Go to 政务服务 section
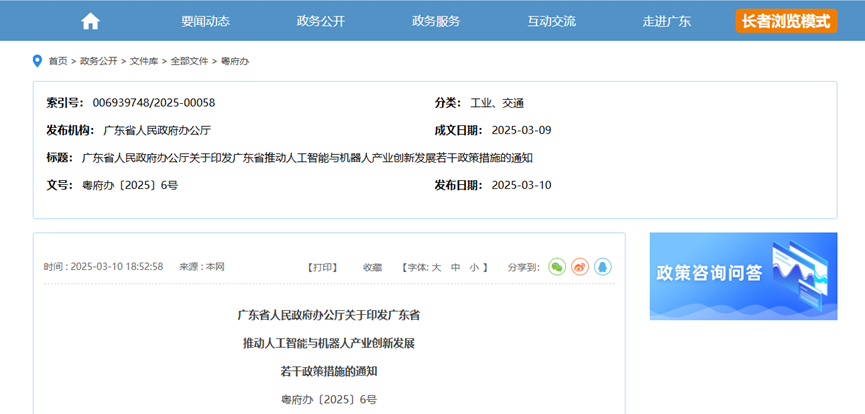The height and width of the screenshot is (414, 865). tap(436, 21)
